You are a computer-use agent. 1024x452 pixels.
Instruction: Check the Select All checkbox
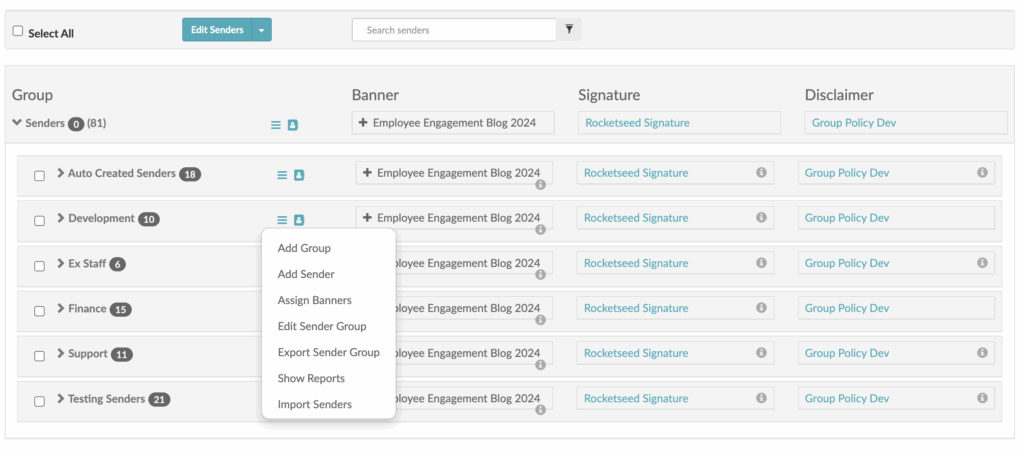pos(18,31)
